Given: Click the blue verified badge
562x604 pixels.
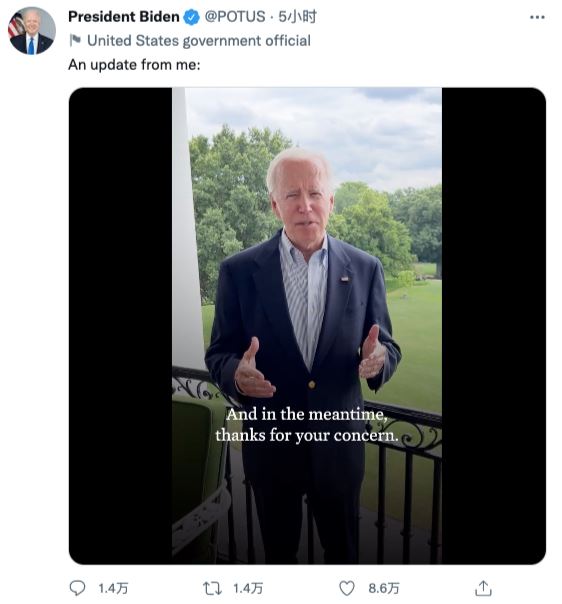Looking at the screenshot, I should (x=191, y=17).
